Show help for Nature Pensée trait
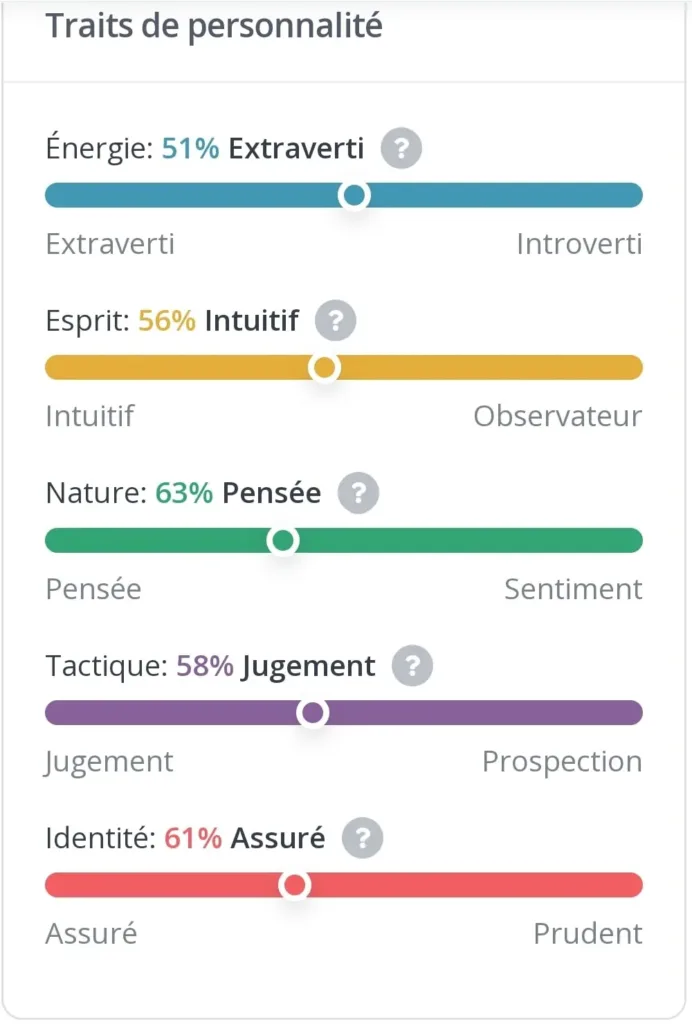The image size is (692, 1024). coord(358,493)
